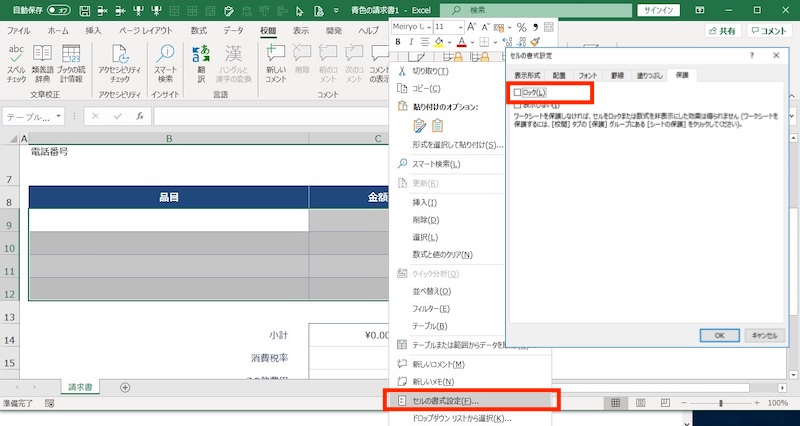Run the spell check (スペルチェック)
This screenshot has width=800, height=426.
(16, 64)
